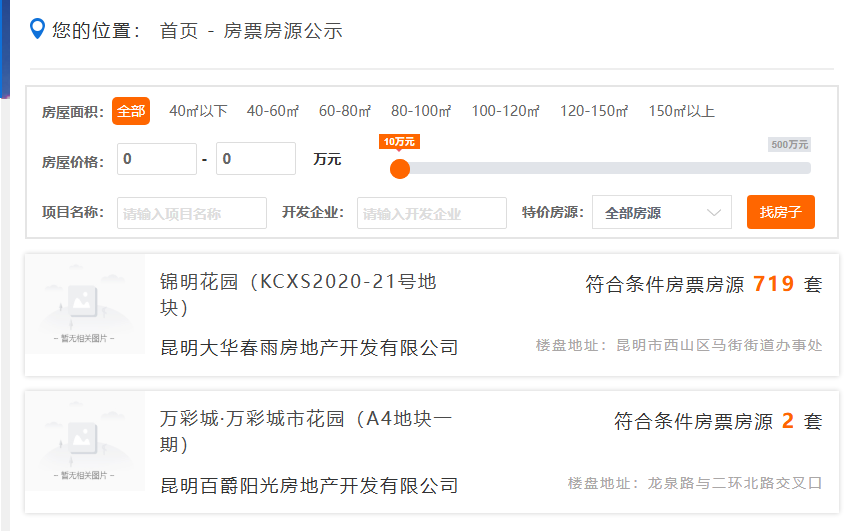
Task: Grab the orange price slider handle
Action: pos(400,168)
